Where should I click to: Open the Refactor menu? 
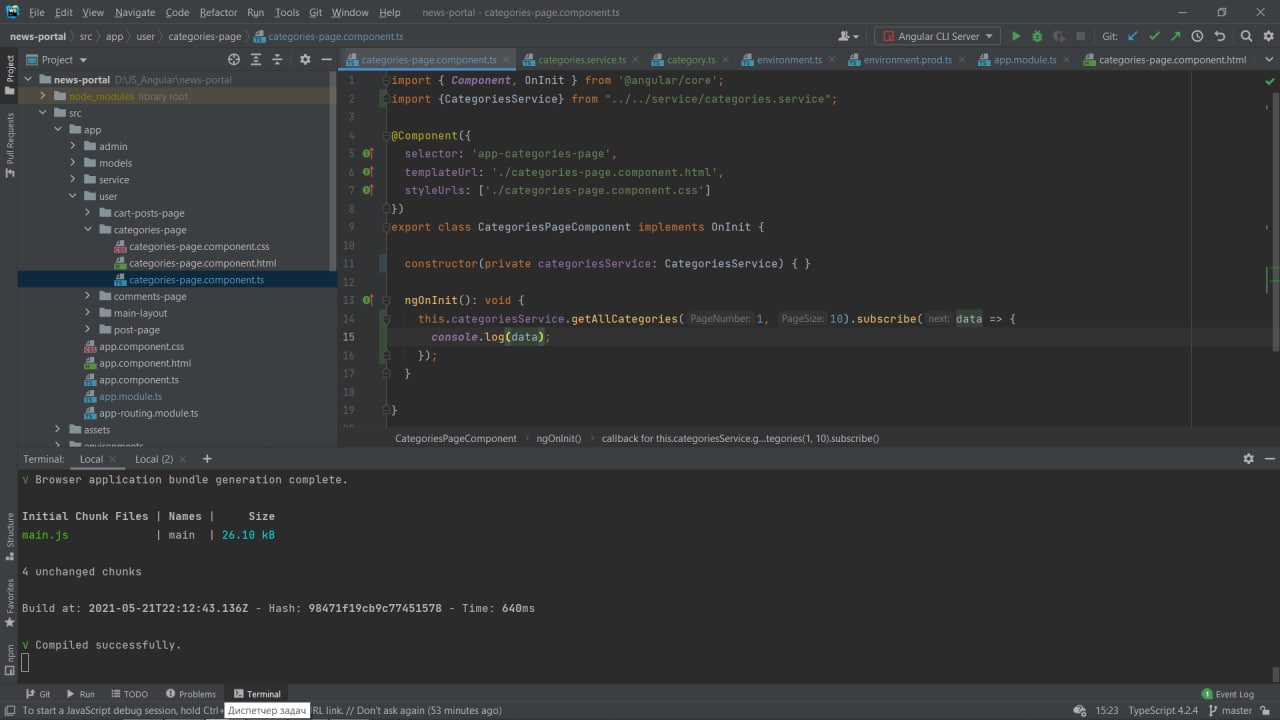218,12
